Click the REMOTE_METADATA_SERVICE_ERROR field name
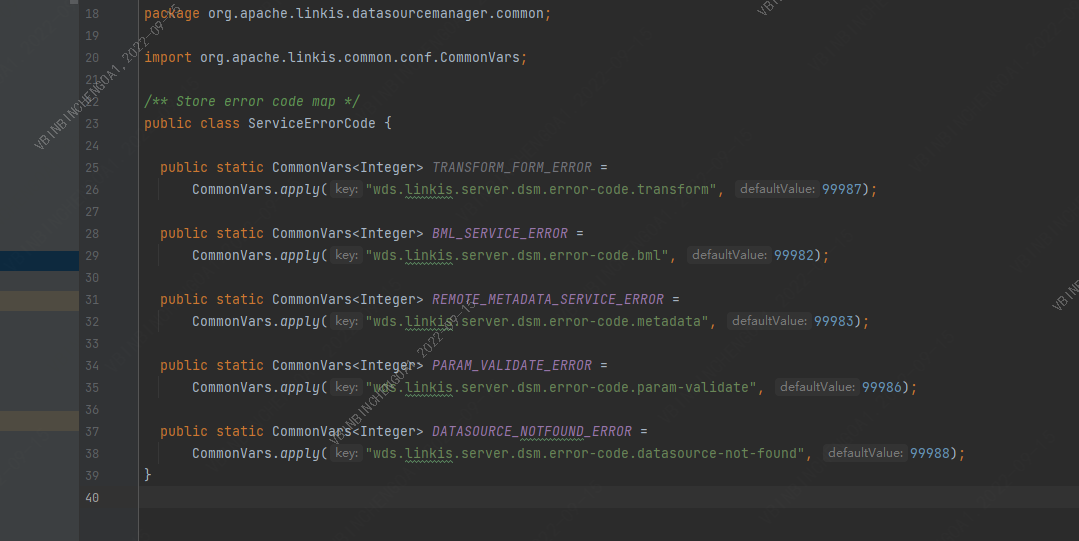1079x541 pixels. [x=548, y=300]
